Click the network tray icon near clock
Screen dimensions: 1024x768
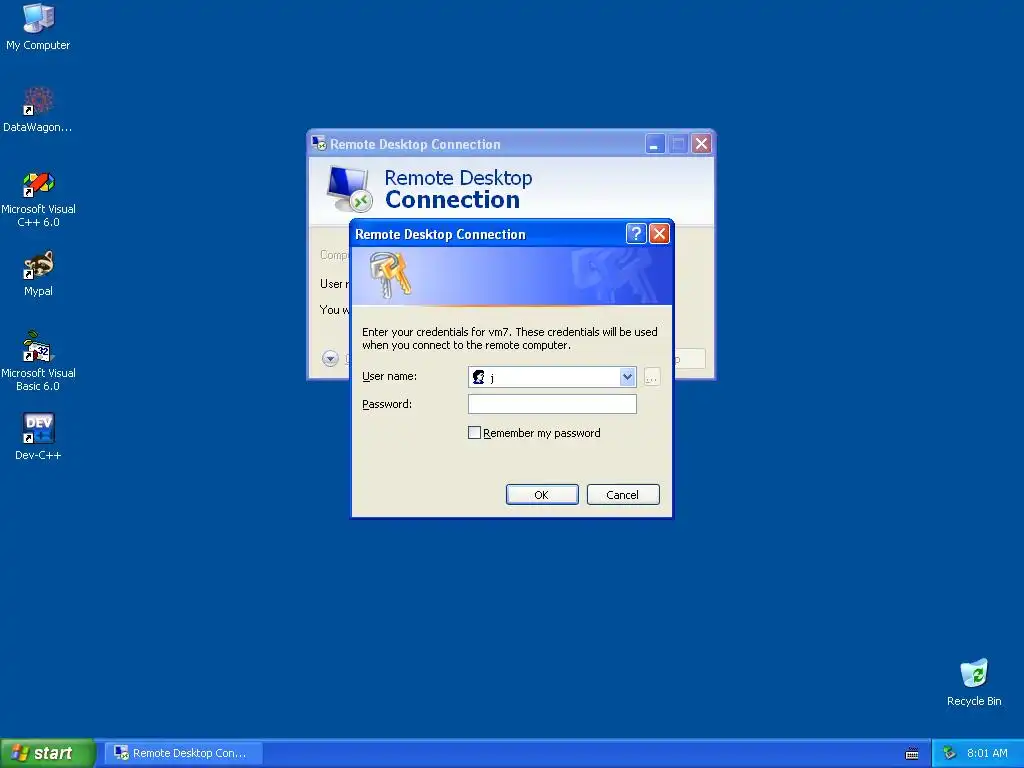pyautogui.click(x=949, y=753)
